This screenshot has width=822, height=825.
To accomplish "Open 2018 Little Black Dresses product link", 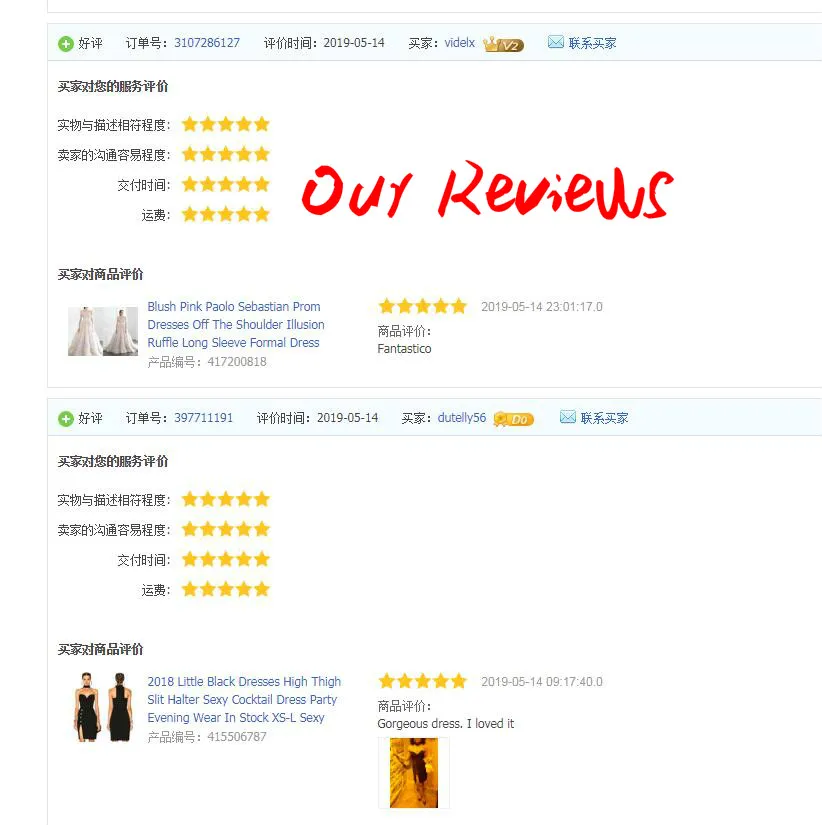I will (x=244, y=700).
